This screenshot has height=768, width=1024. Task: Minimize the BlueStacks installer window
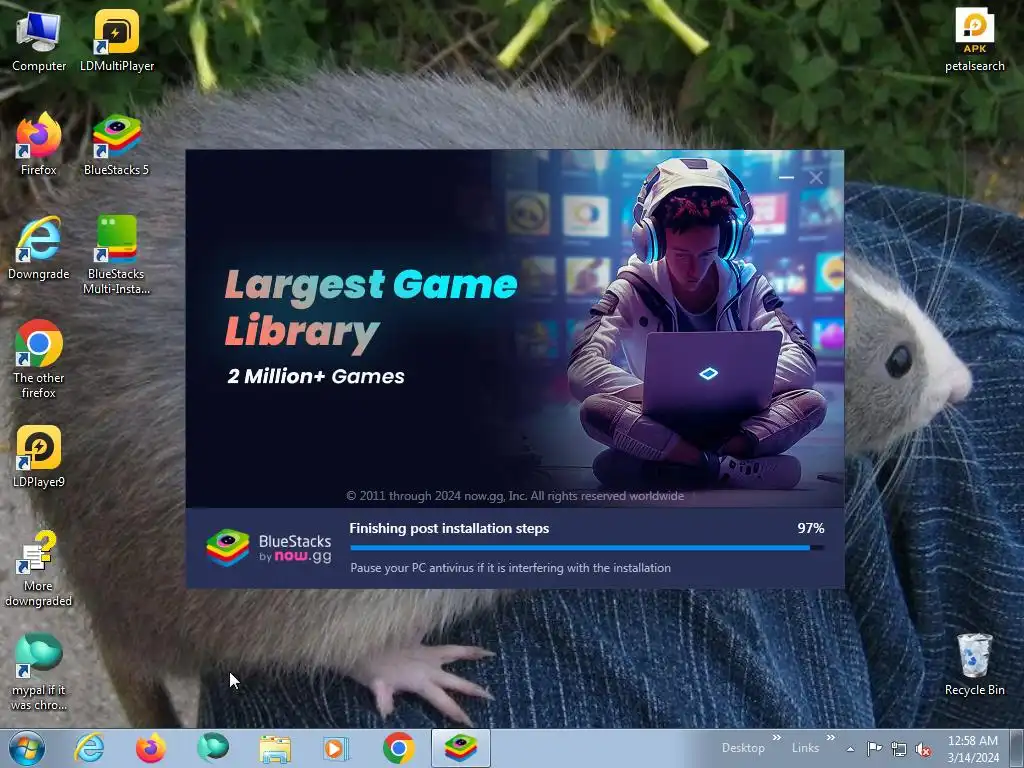(x=786, y=177)
